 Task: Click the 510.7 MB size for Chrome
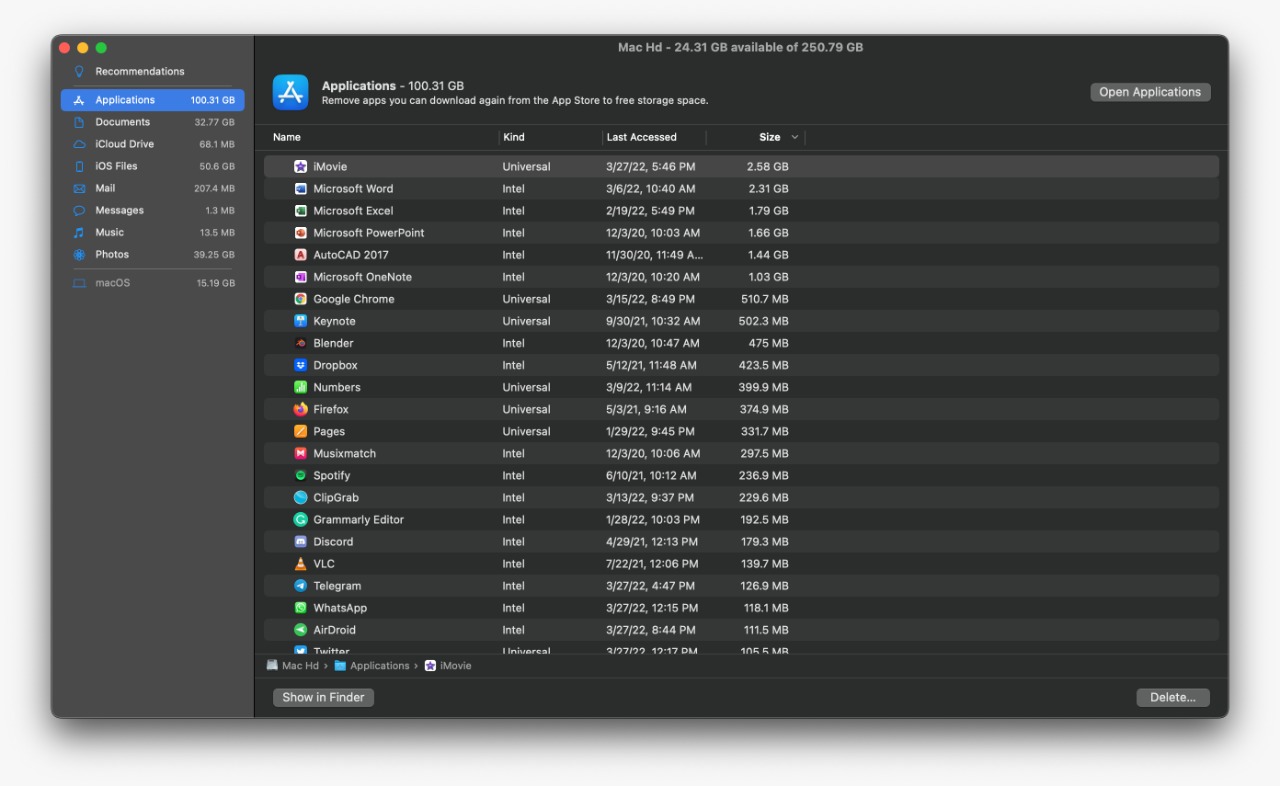tap(765, 299)
